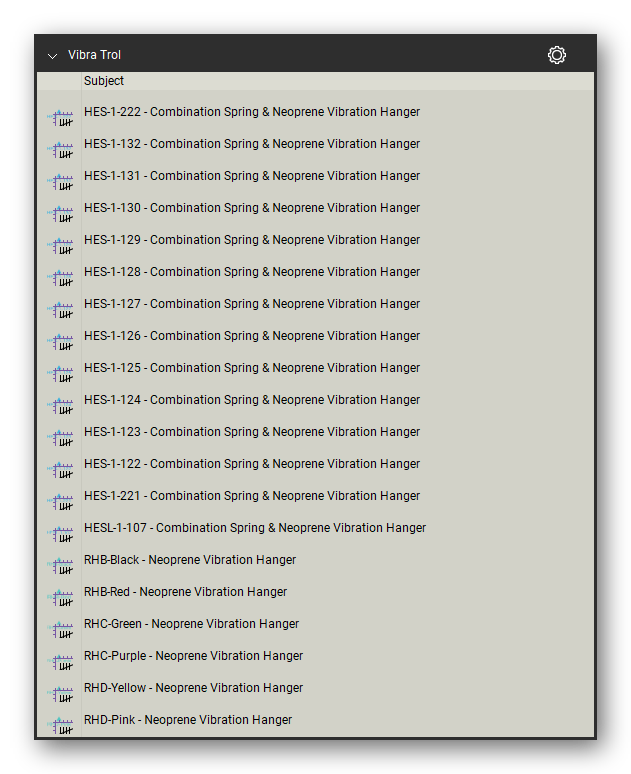Select the hanger icon beside HES-1-128

click(x=60, y=278)
